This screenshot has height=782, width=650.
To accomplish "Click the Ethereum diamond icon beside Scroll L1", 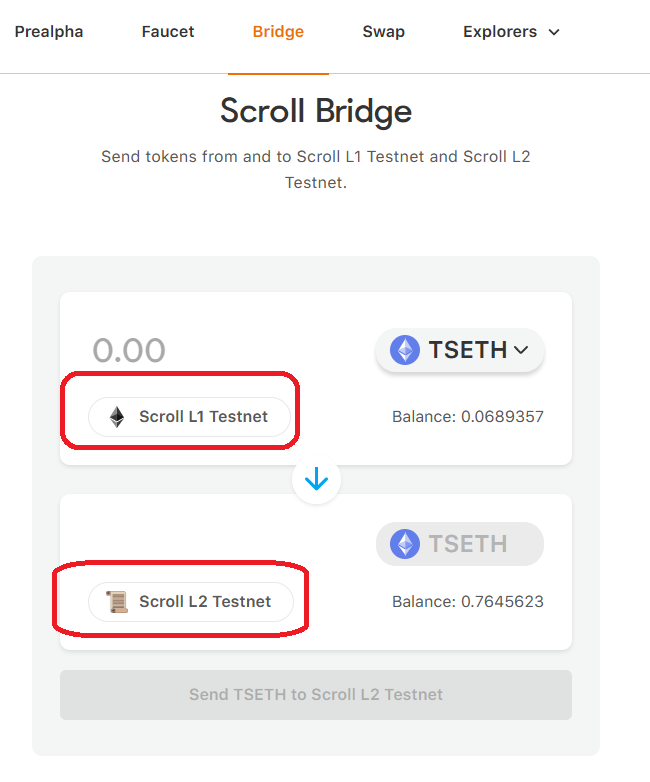I will coord(117,417).
